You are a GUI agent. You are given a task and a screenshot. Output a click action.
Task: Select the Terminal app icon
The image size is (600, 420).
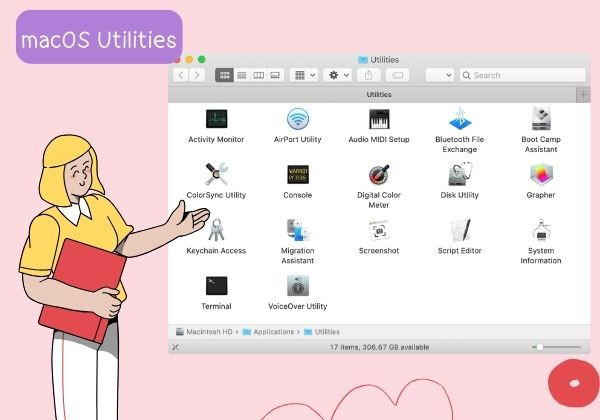pyautogui.click(x=216, y=285)
